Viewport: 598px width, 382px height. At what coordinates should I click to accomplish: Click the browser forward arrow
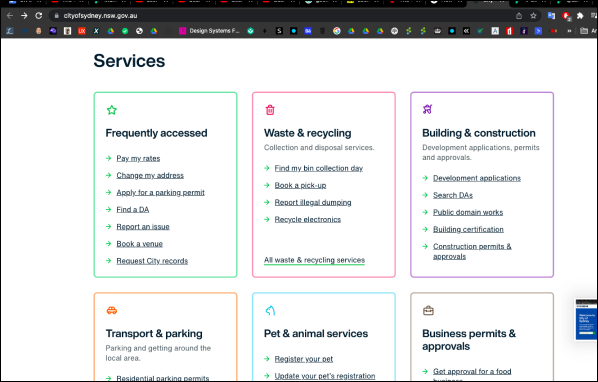pyautogui.click(x=24, y=16)
